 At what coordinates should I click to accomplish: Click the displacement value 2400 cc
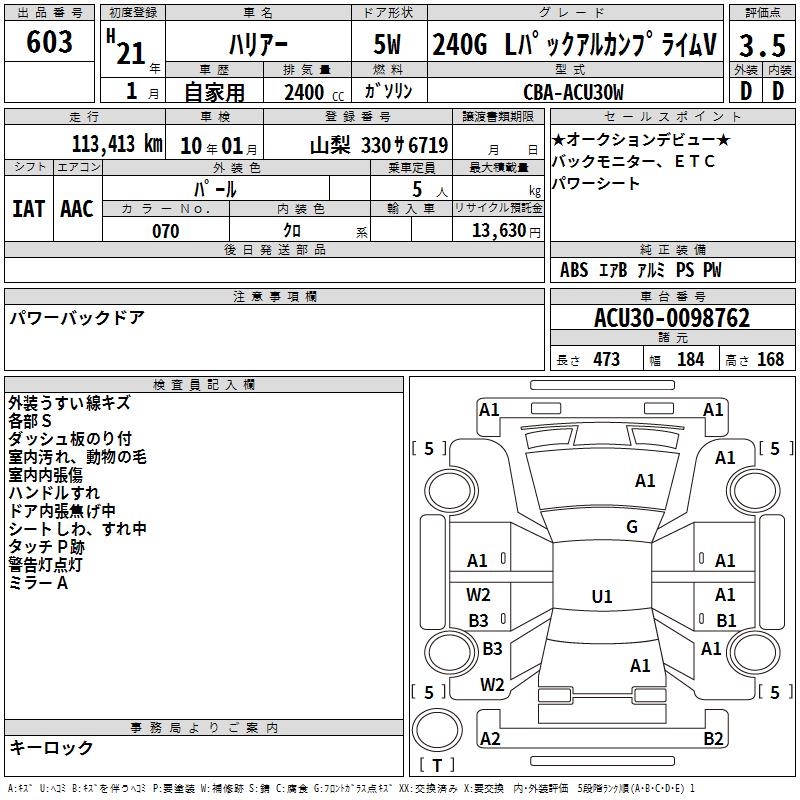(314, 92)
